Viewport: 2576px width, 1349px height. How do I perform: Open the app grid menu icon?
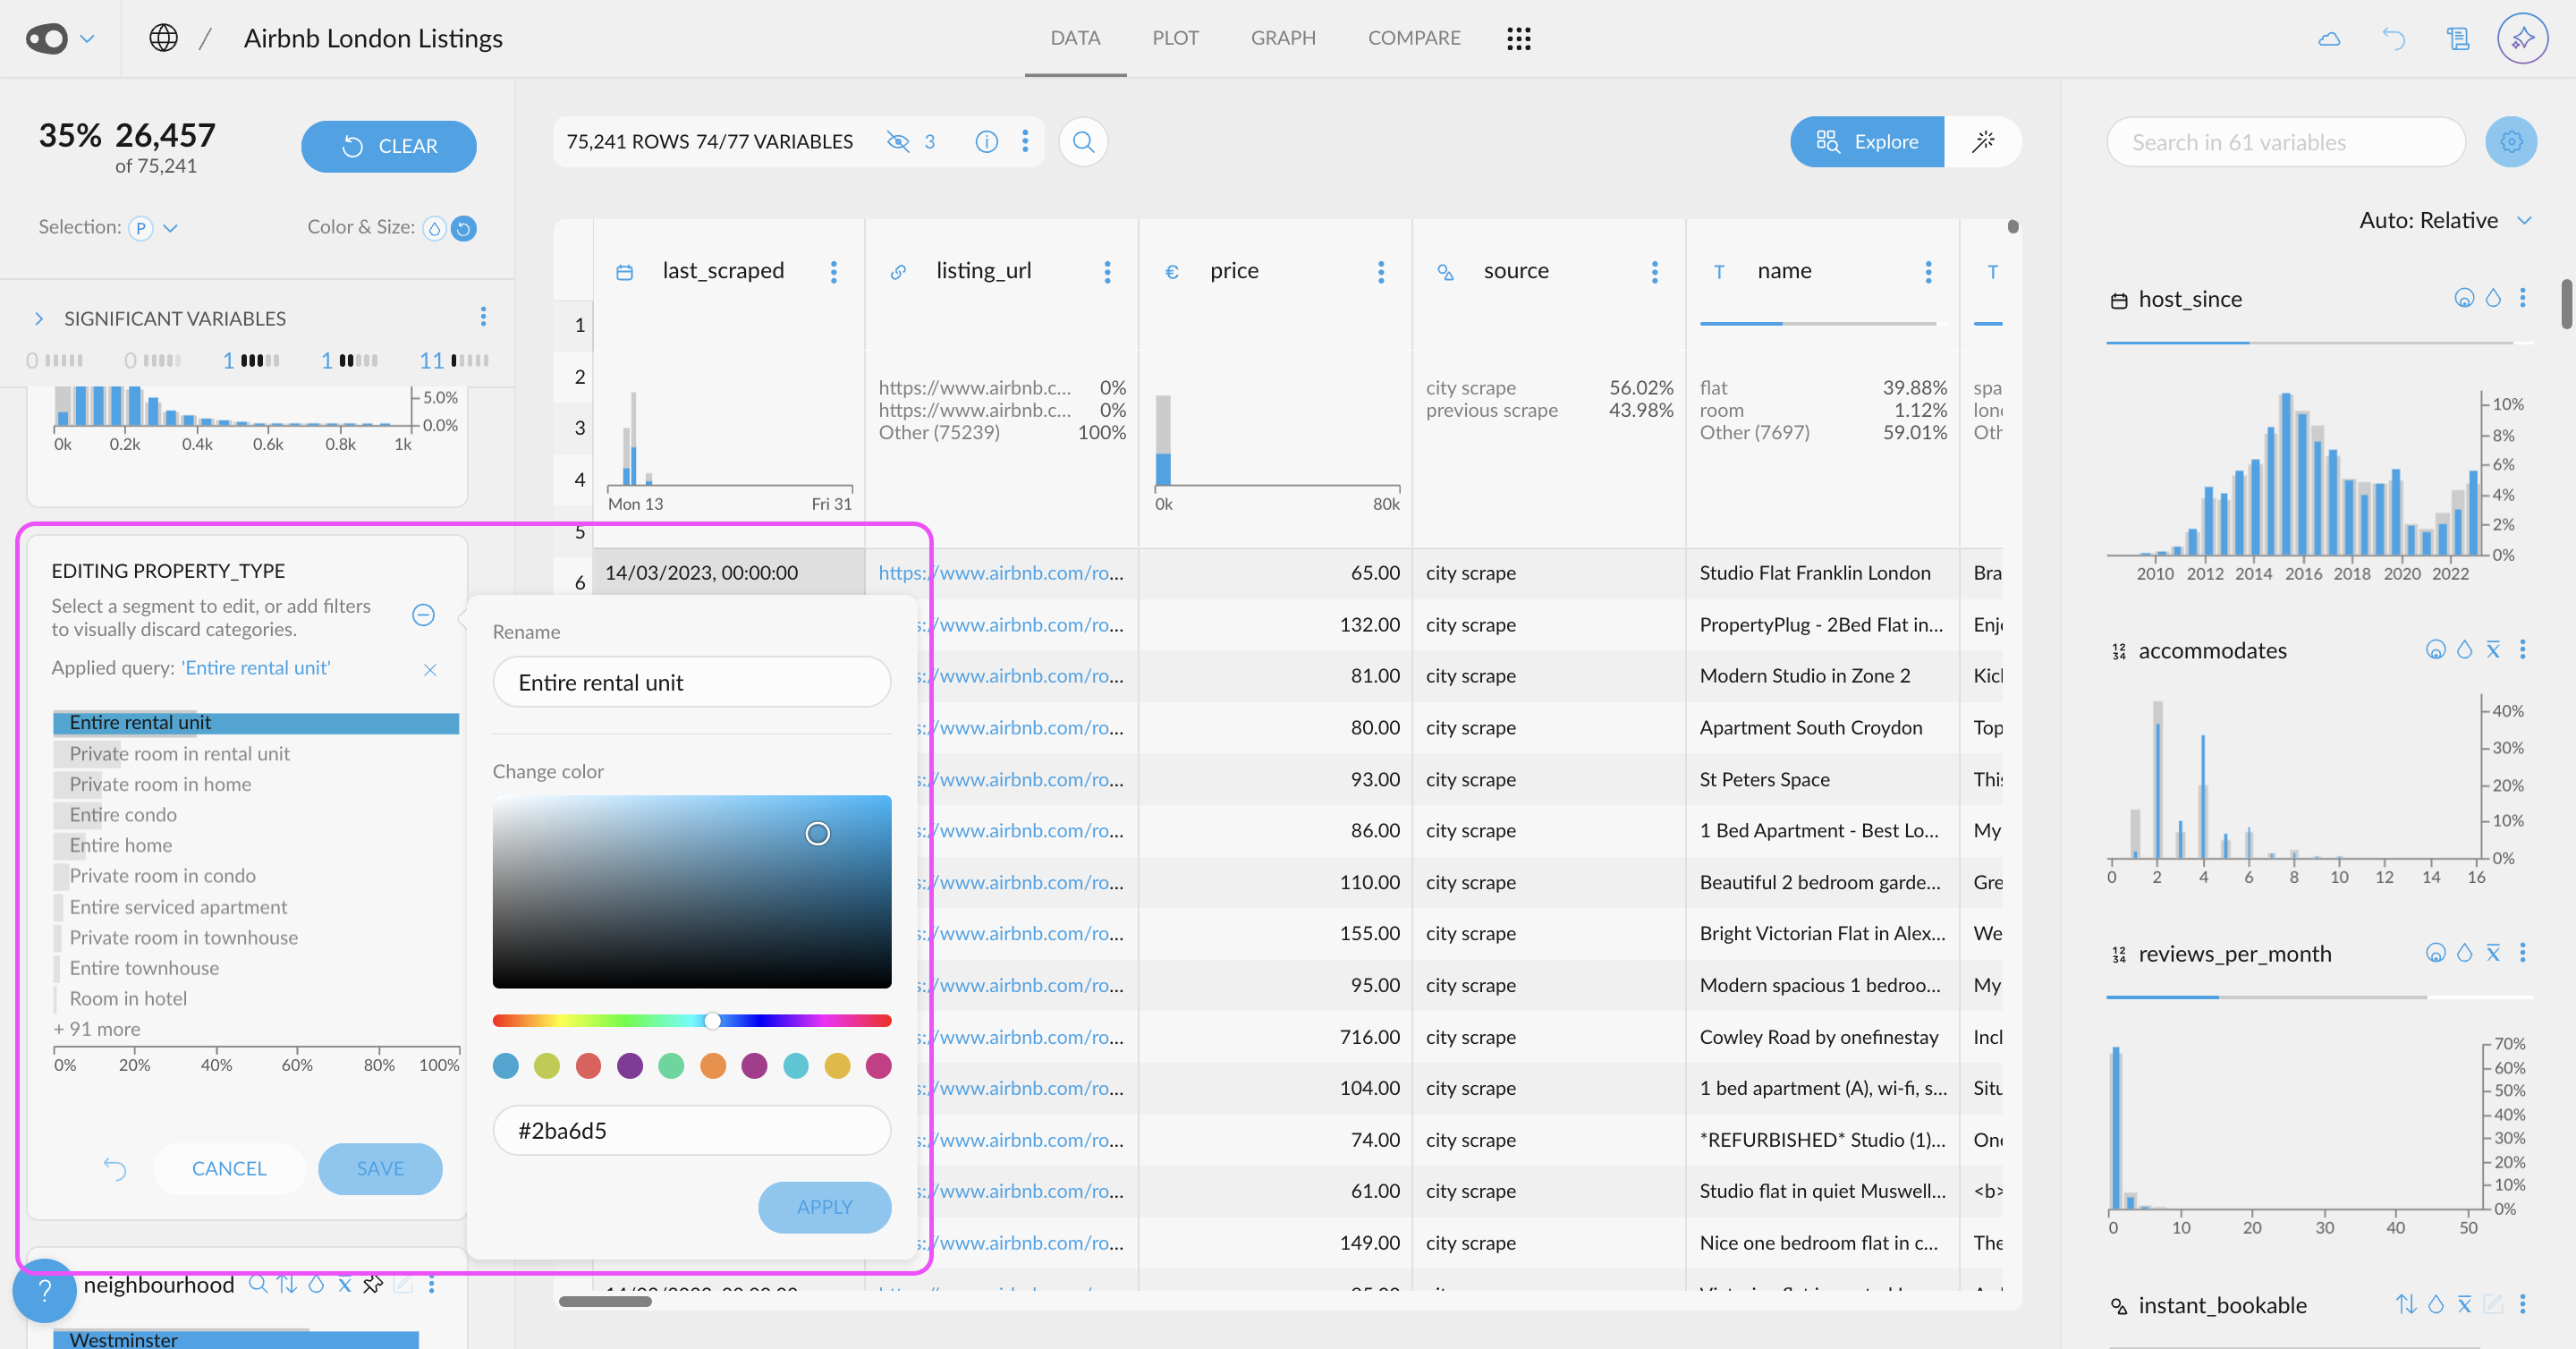[1518, 38]
